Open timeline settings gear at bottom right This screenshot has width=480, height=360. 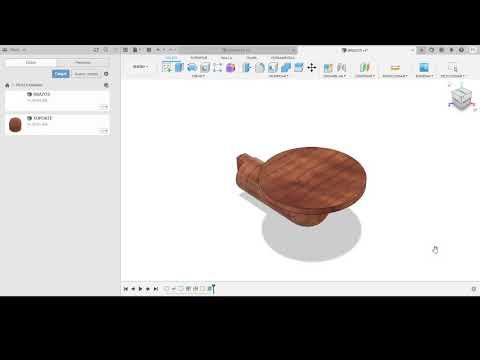coord(474,289)
